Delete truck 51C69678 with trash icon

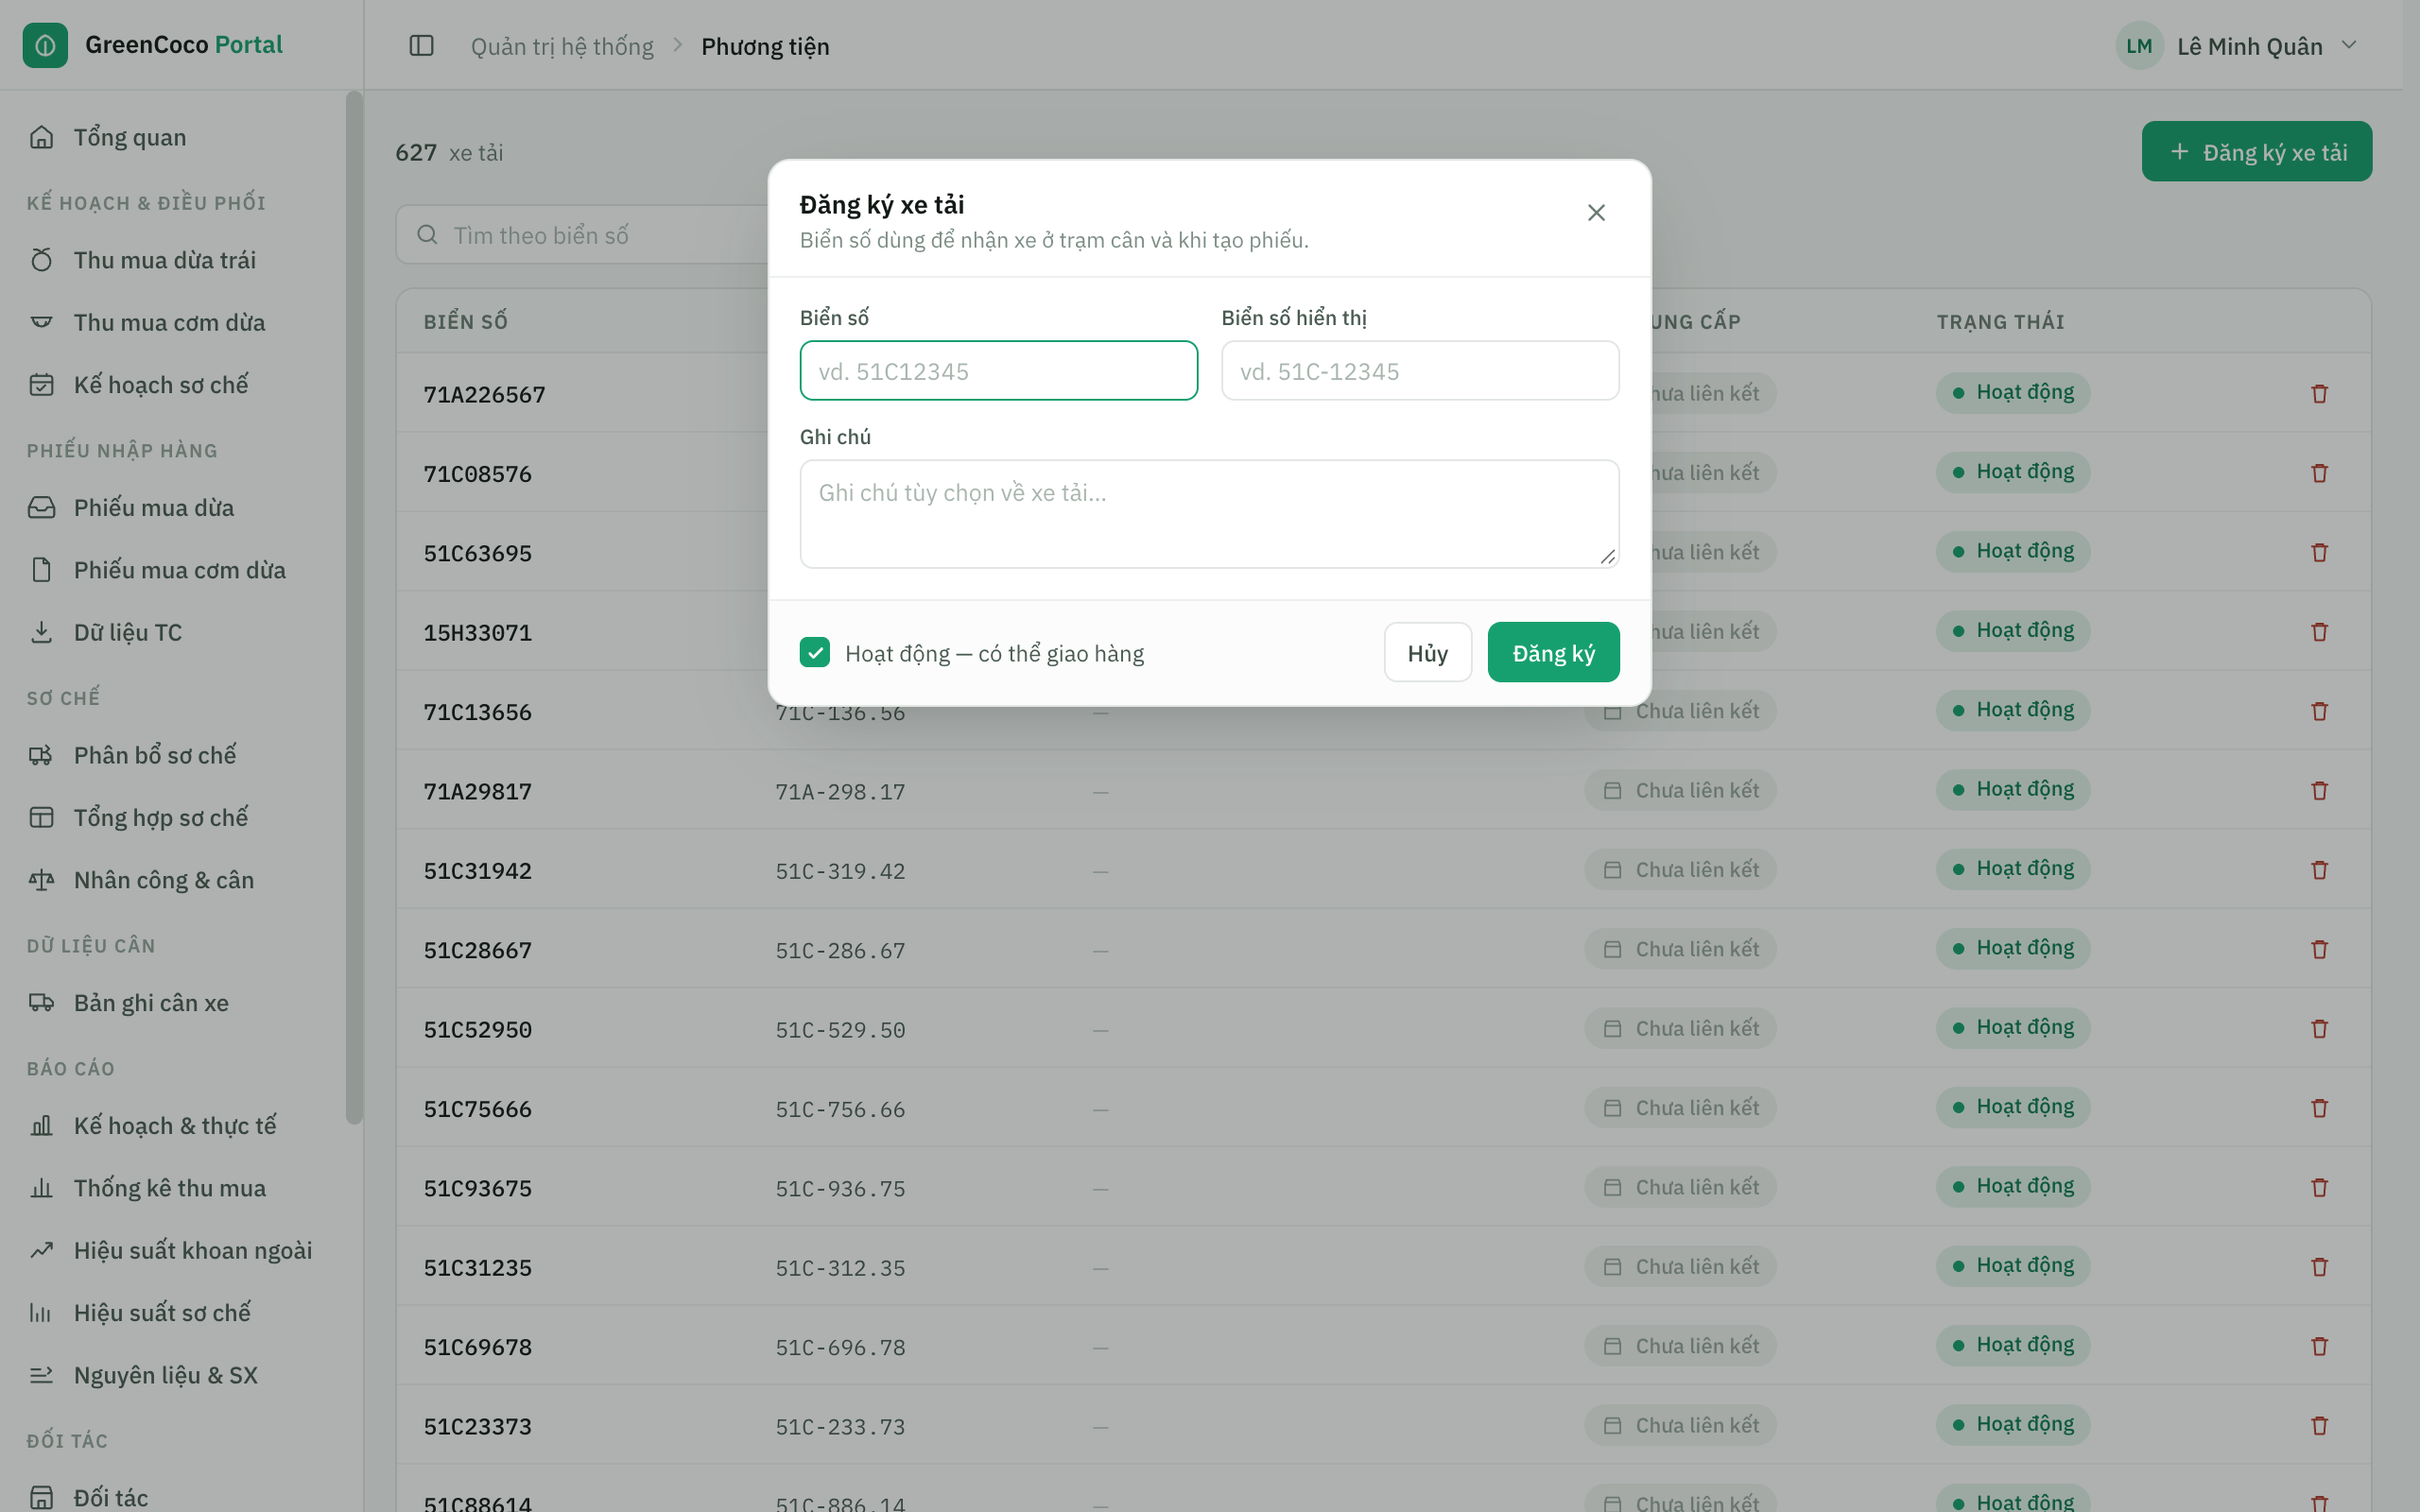[2320, 1346]
